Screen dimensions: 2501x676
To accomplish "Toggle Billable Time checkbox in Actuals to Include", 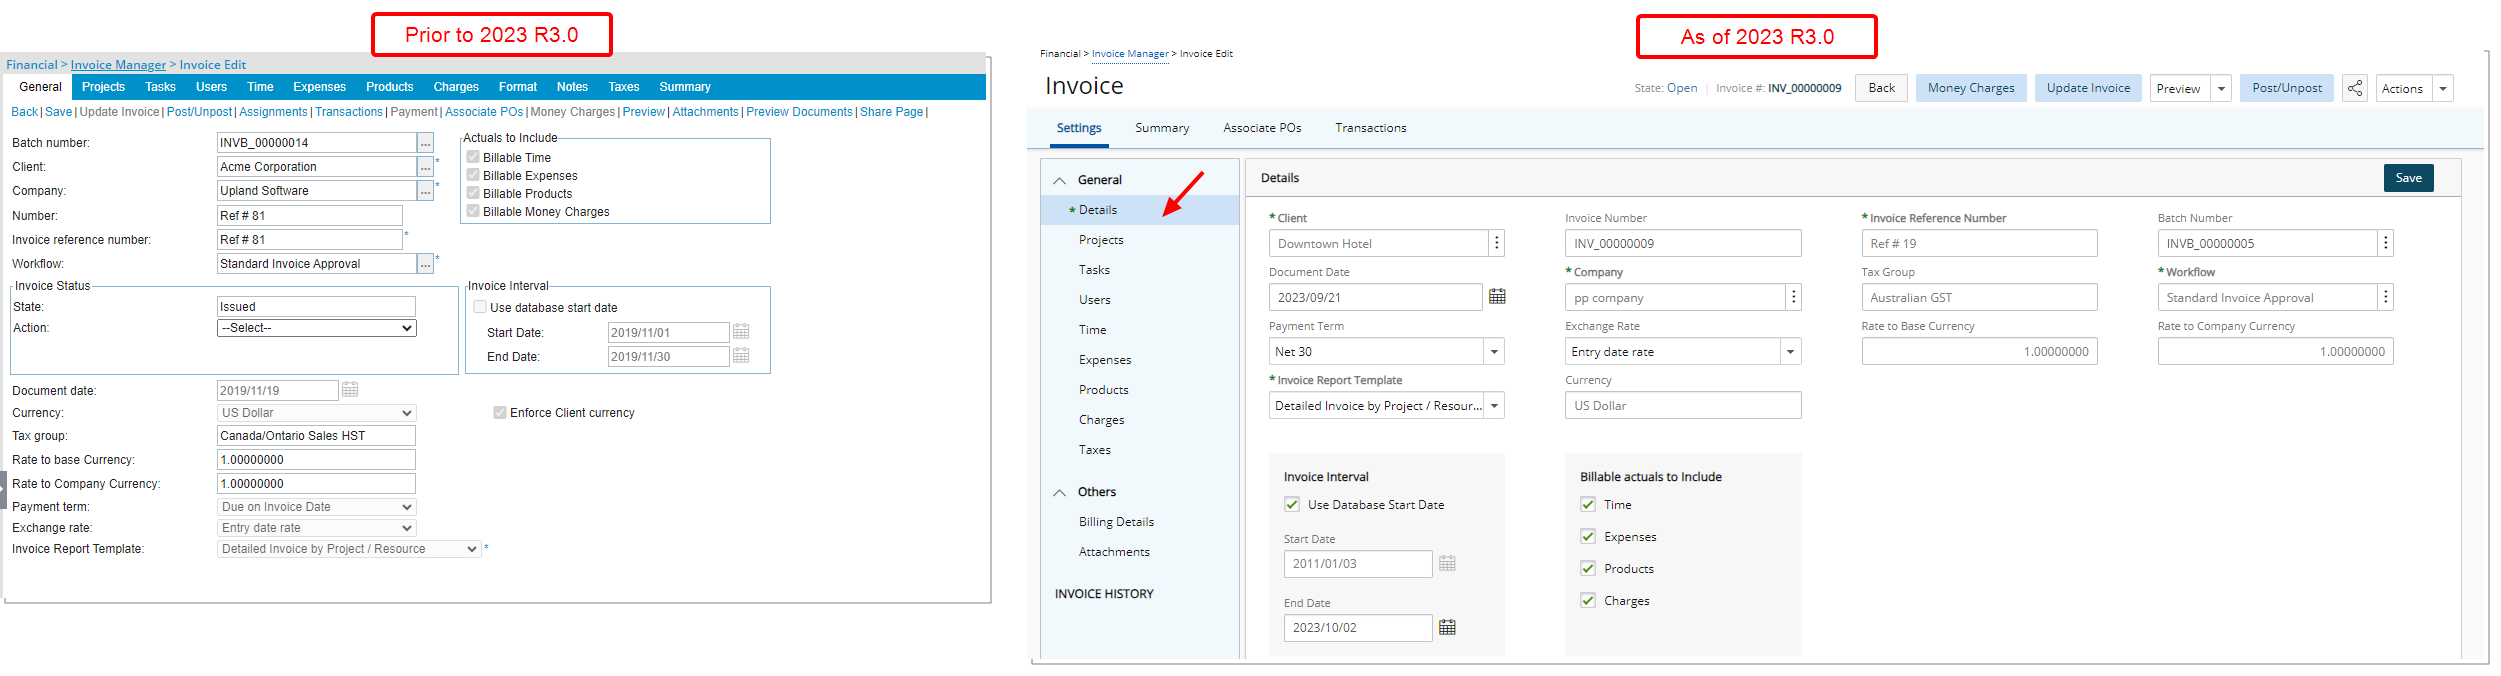I will click(473, 157).
